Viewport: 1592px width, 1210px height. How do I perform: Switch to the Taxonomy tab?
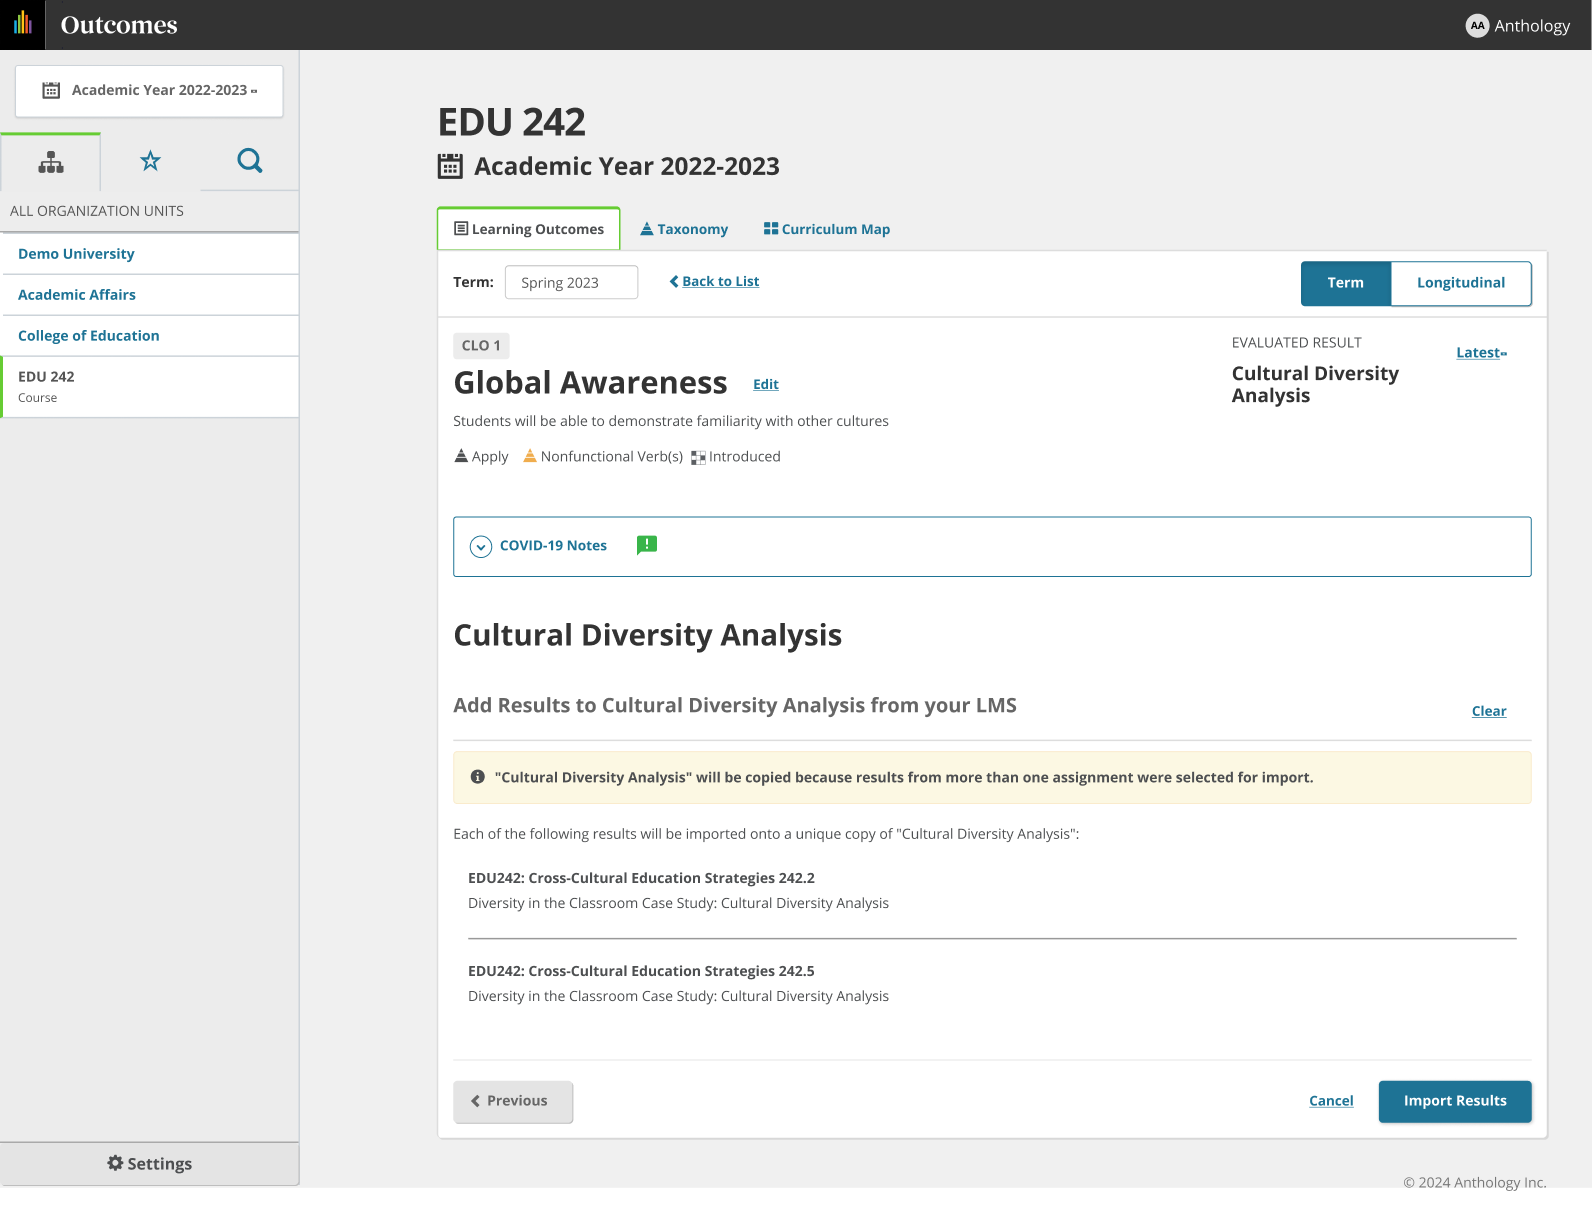tap(684, 229)
